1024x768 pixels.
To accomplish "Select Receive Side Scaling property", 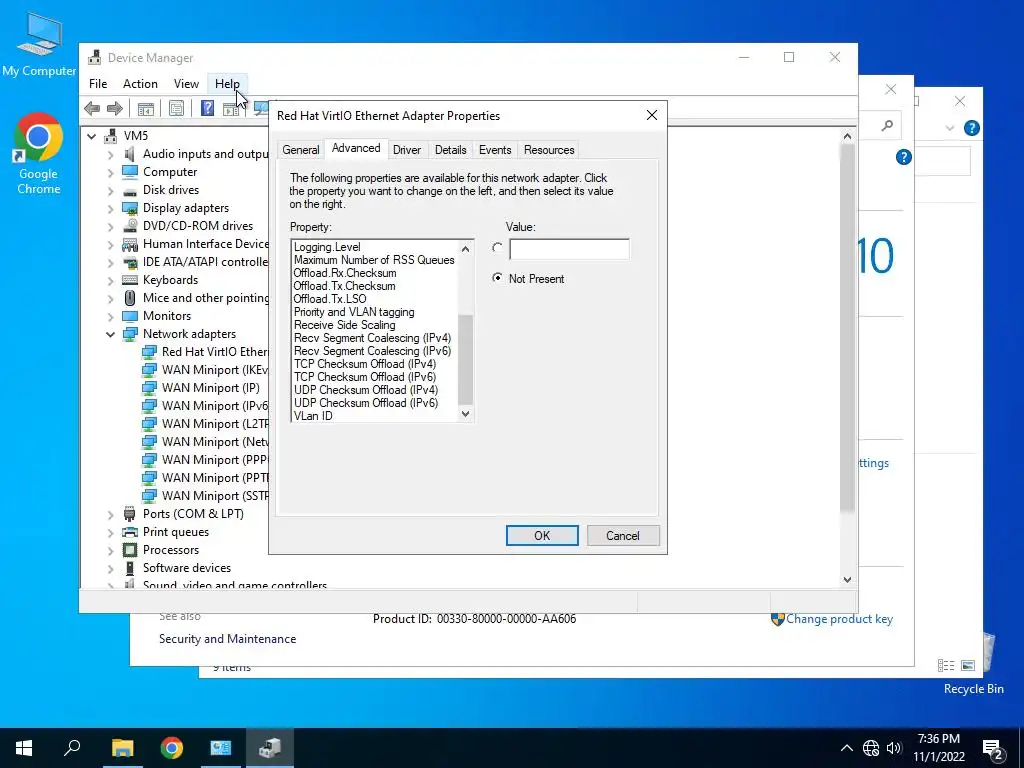I will 345,325.
